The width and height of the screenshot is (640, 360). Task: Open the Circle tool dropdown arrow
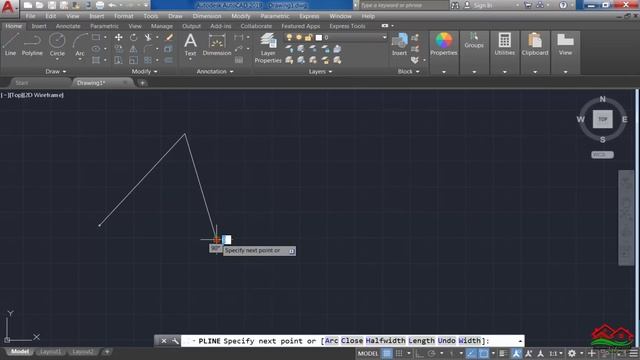[57, 60]
